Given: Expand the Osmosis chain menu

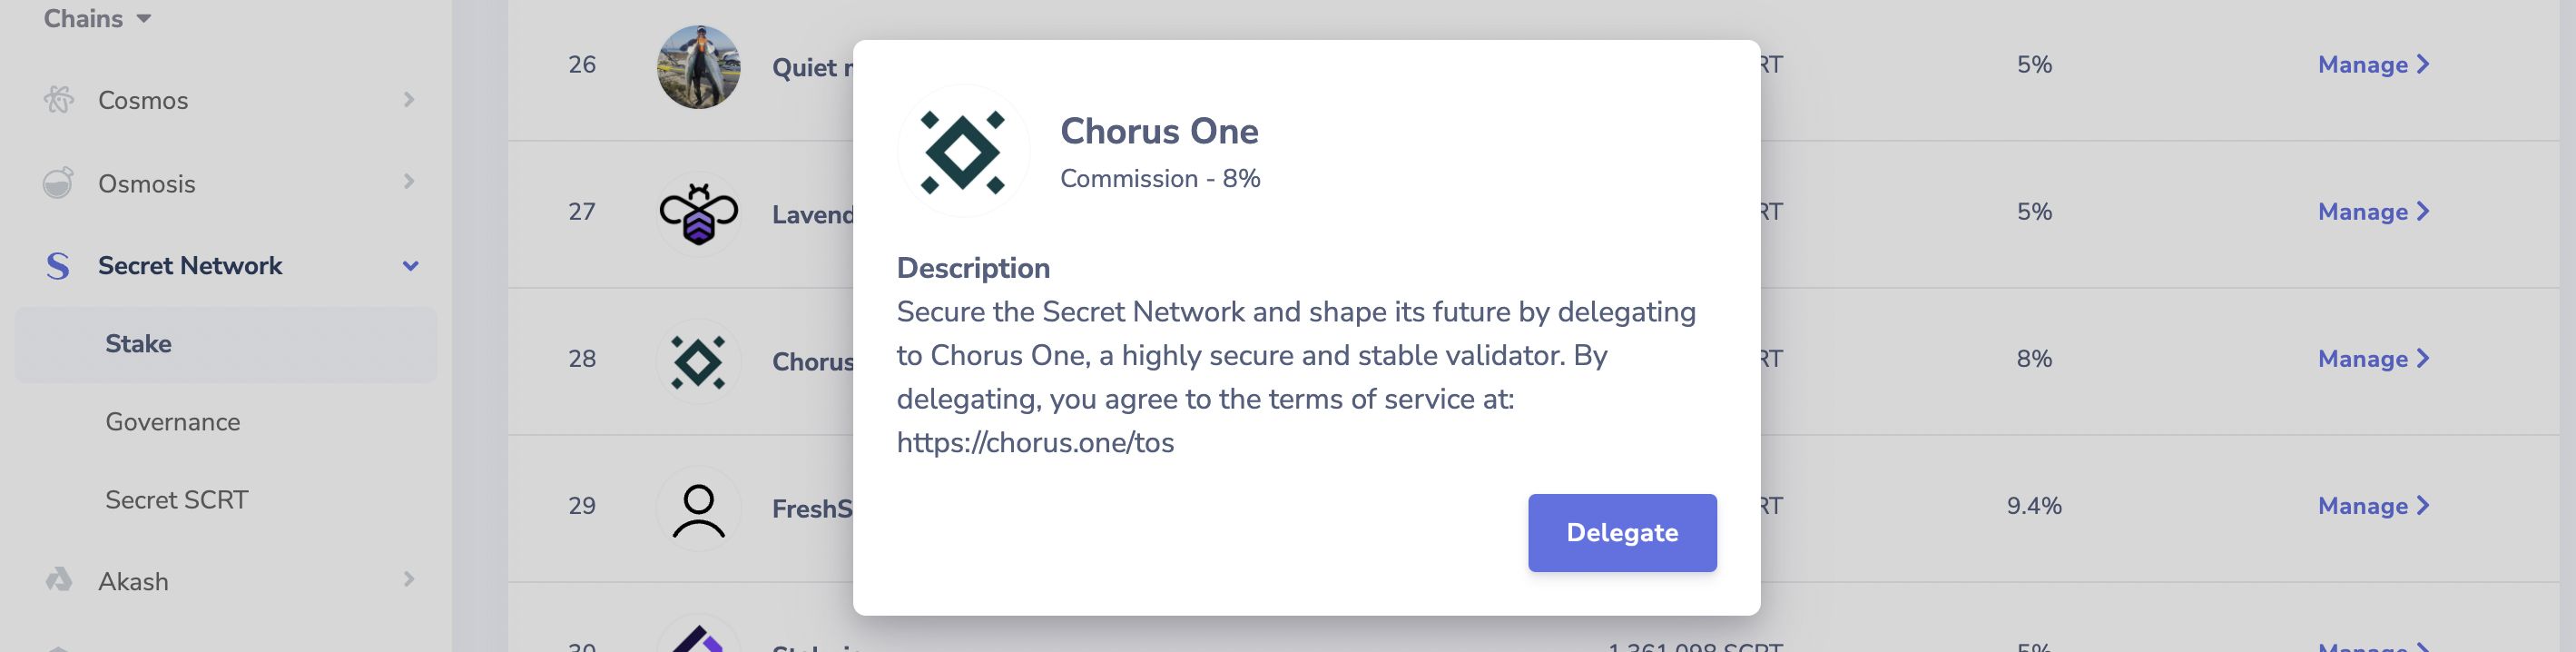Looking at the screenshot, I should [408, 182].
